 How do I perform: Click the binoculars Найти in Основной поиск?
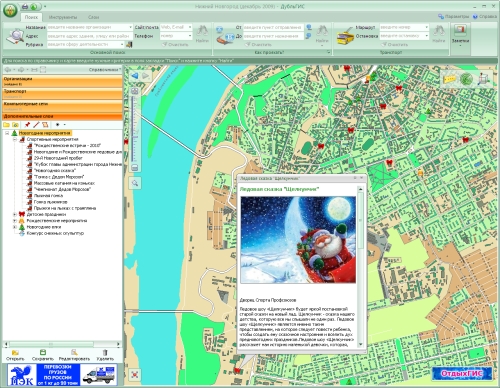point(202,33)
